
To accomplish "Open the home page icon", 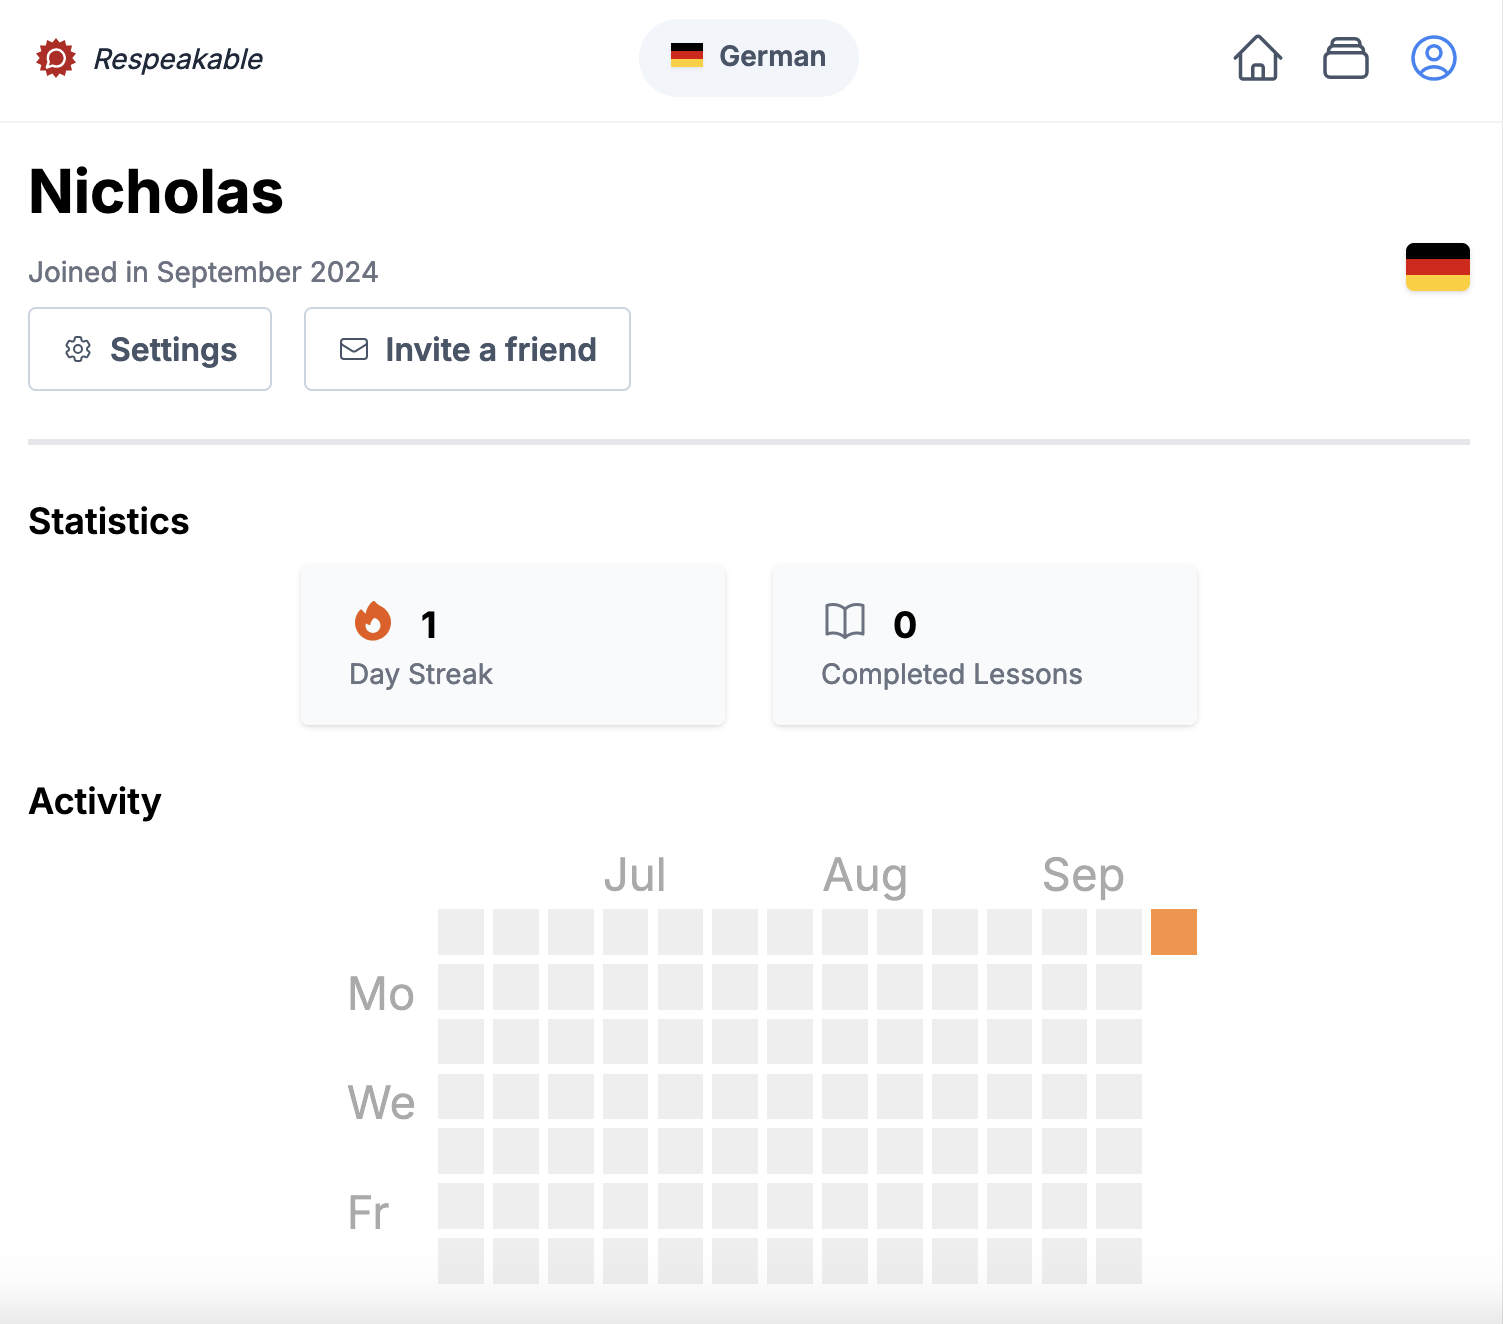I will point(1257,58).
